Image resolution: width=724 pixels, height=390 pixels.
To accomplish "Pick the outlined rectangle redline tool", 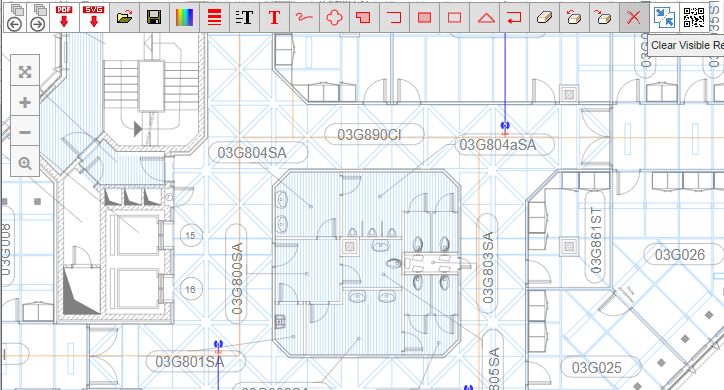I will tap(454, 17).
